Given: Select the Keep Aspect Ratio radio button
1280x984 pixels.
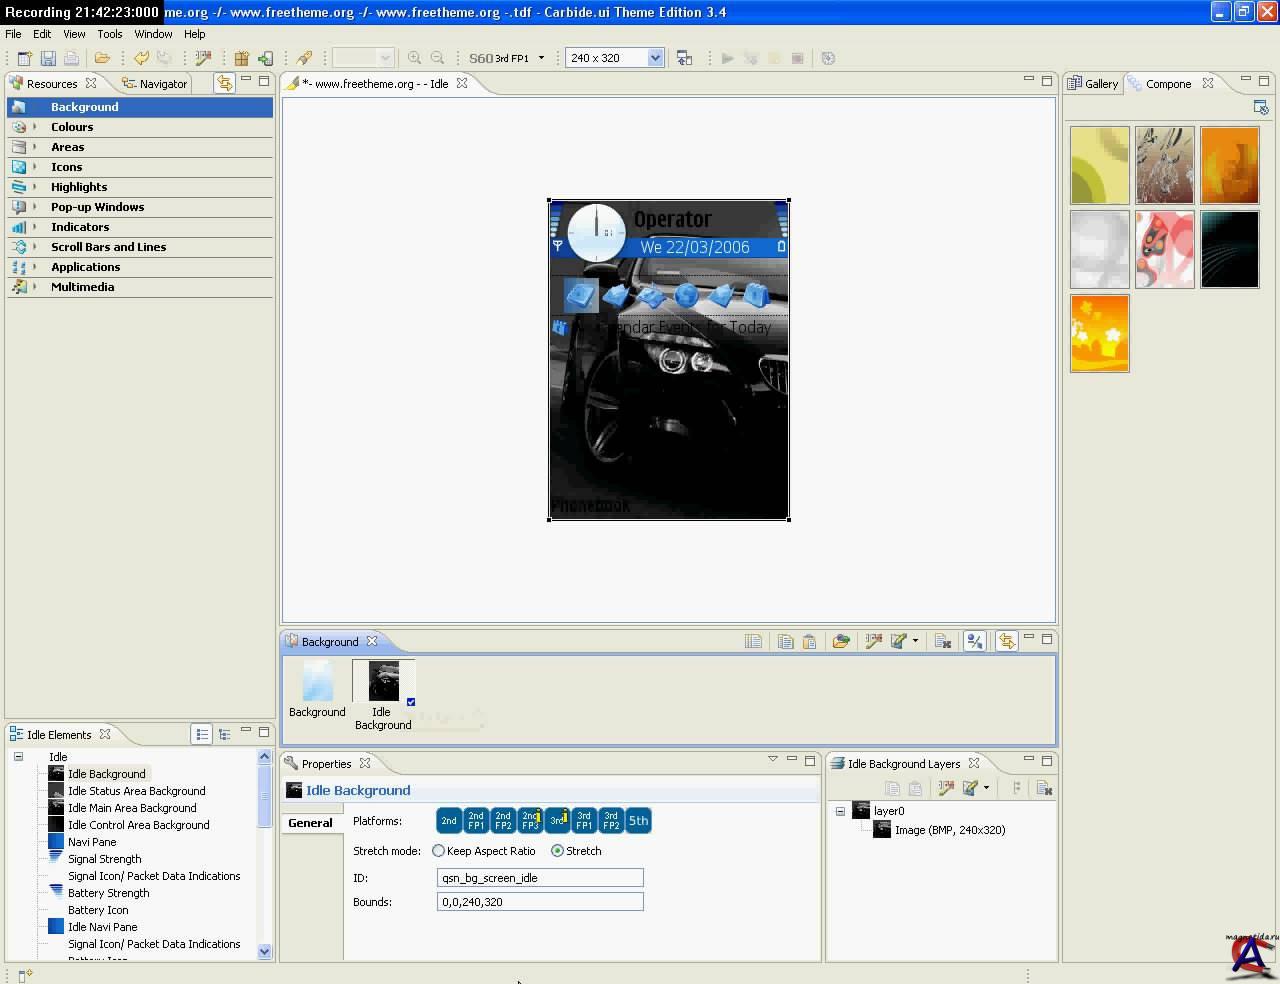Looking at the screenshot, I should [x=438, y=851].
